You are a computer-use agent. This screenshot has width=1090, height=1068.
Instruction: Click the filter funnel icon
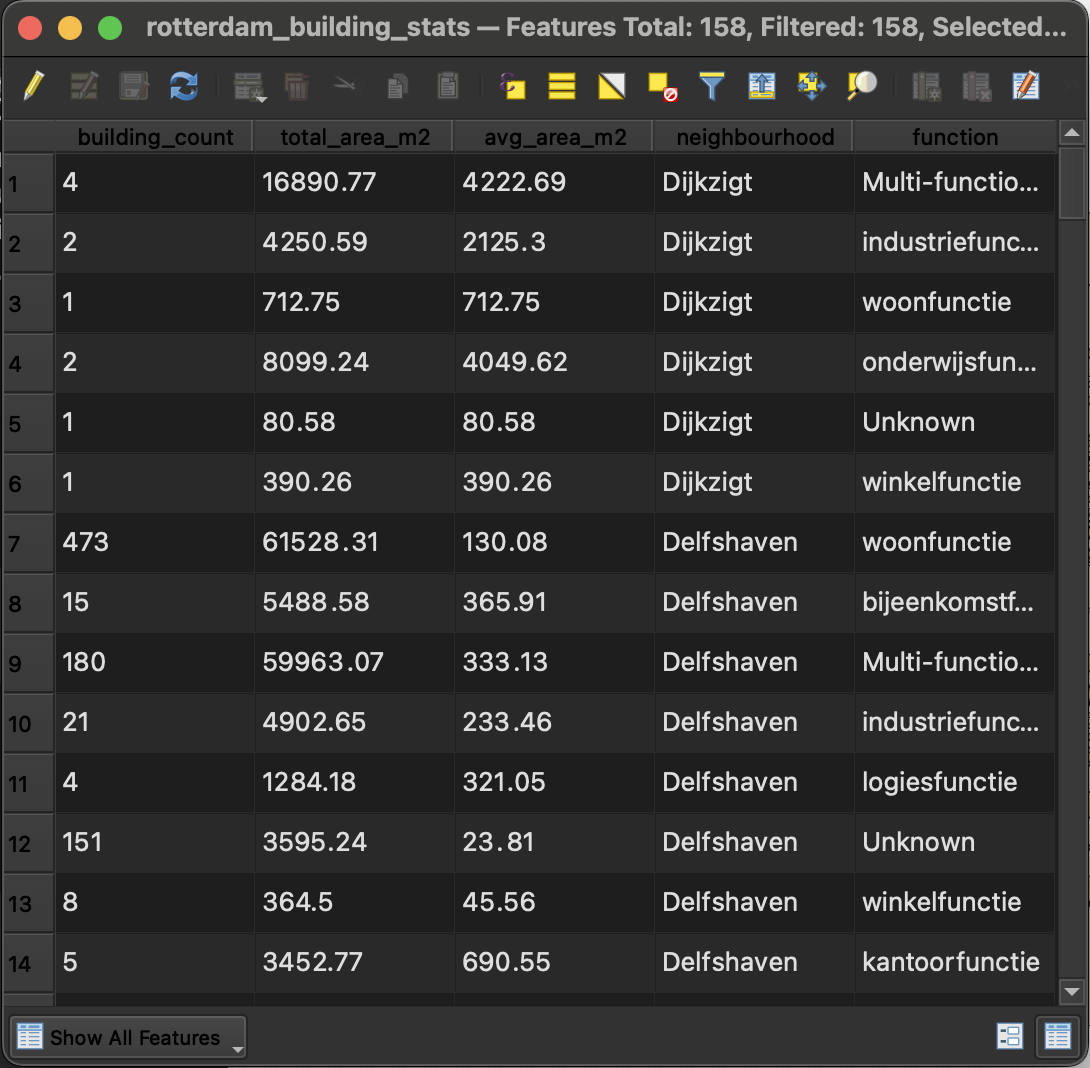point(711,86)
